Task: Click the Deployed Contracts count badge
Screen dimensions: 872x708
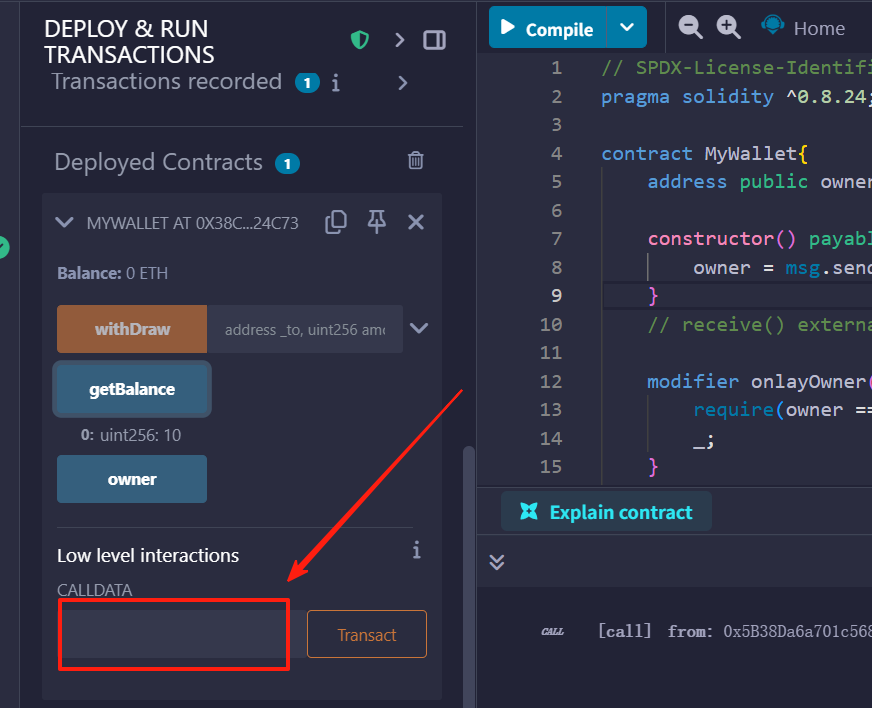Action: (x=288, y=164)
